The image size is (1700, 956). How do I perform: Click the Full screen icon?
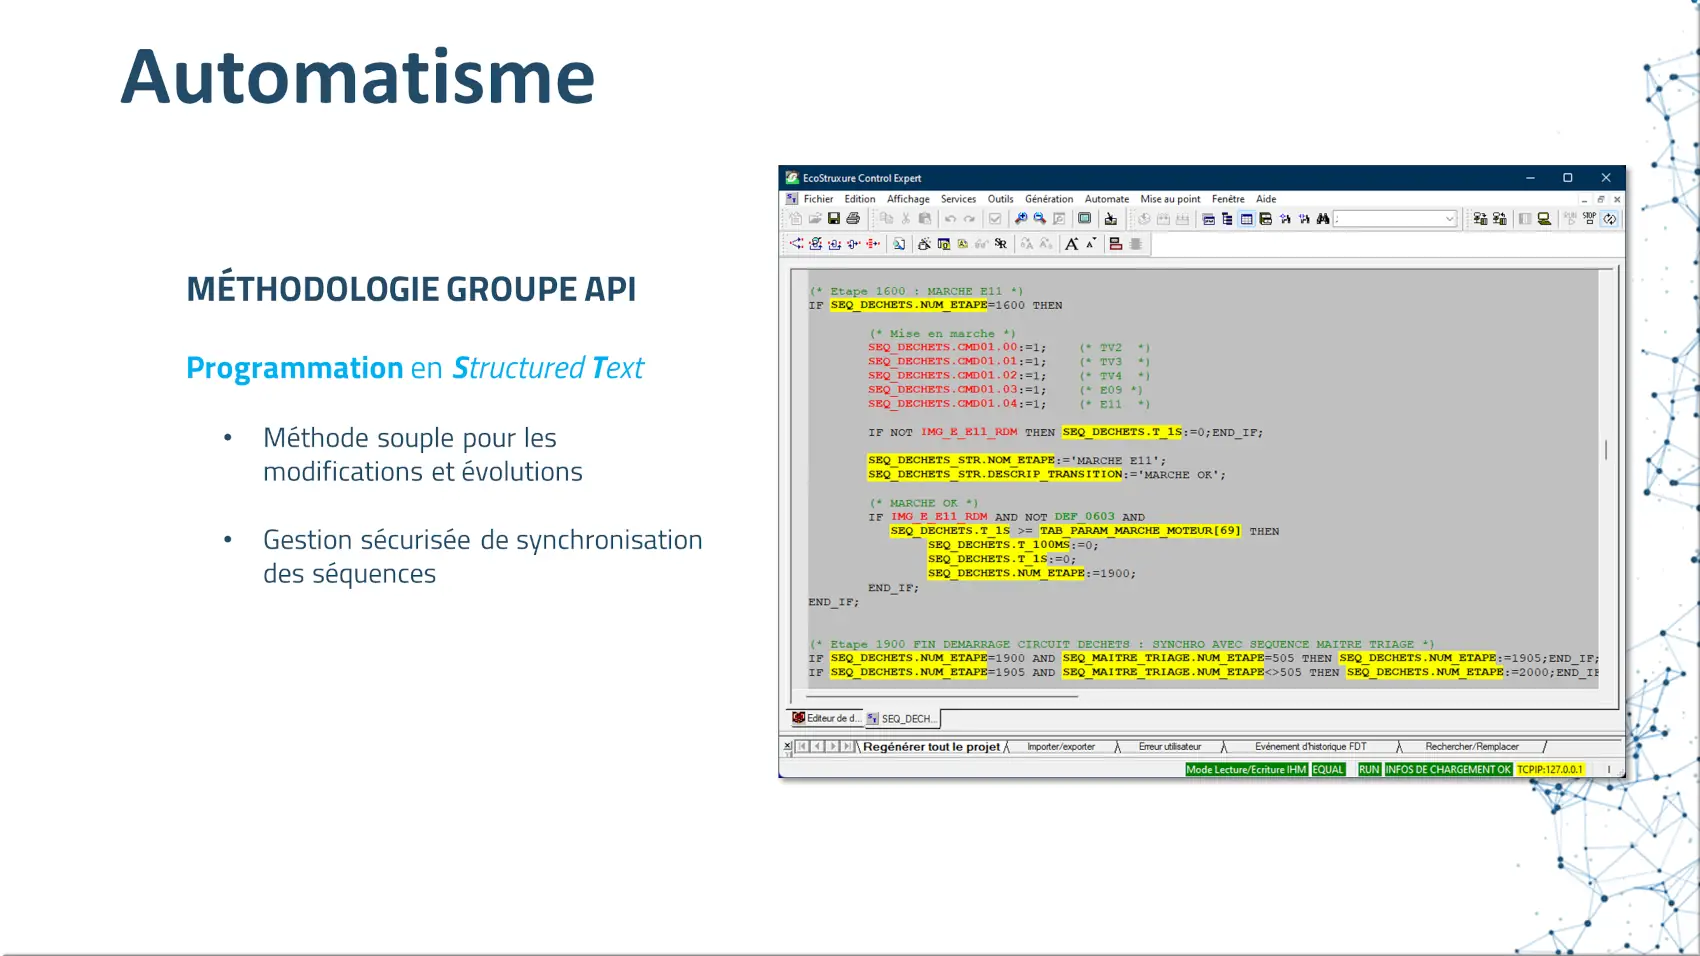tap(1084, 219)
